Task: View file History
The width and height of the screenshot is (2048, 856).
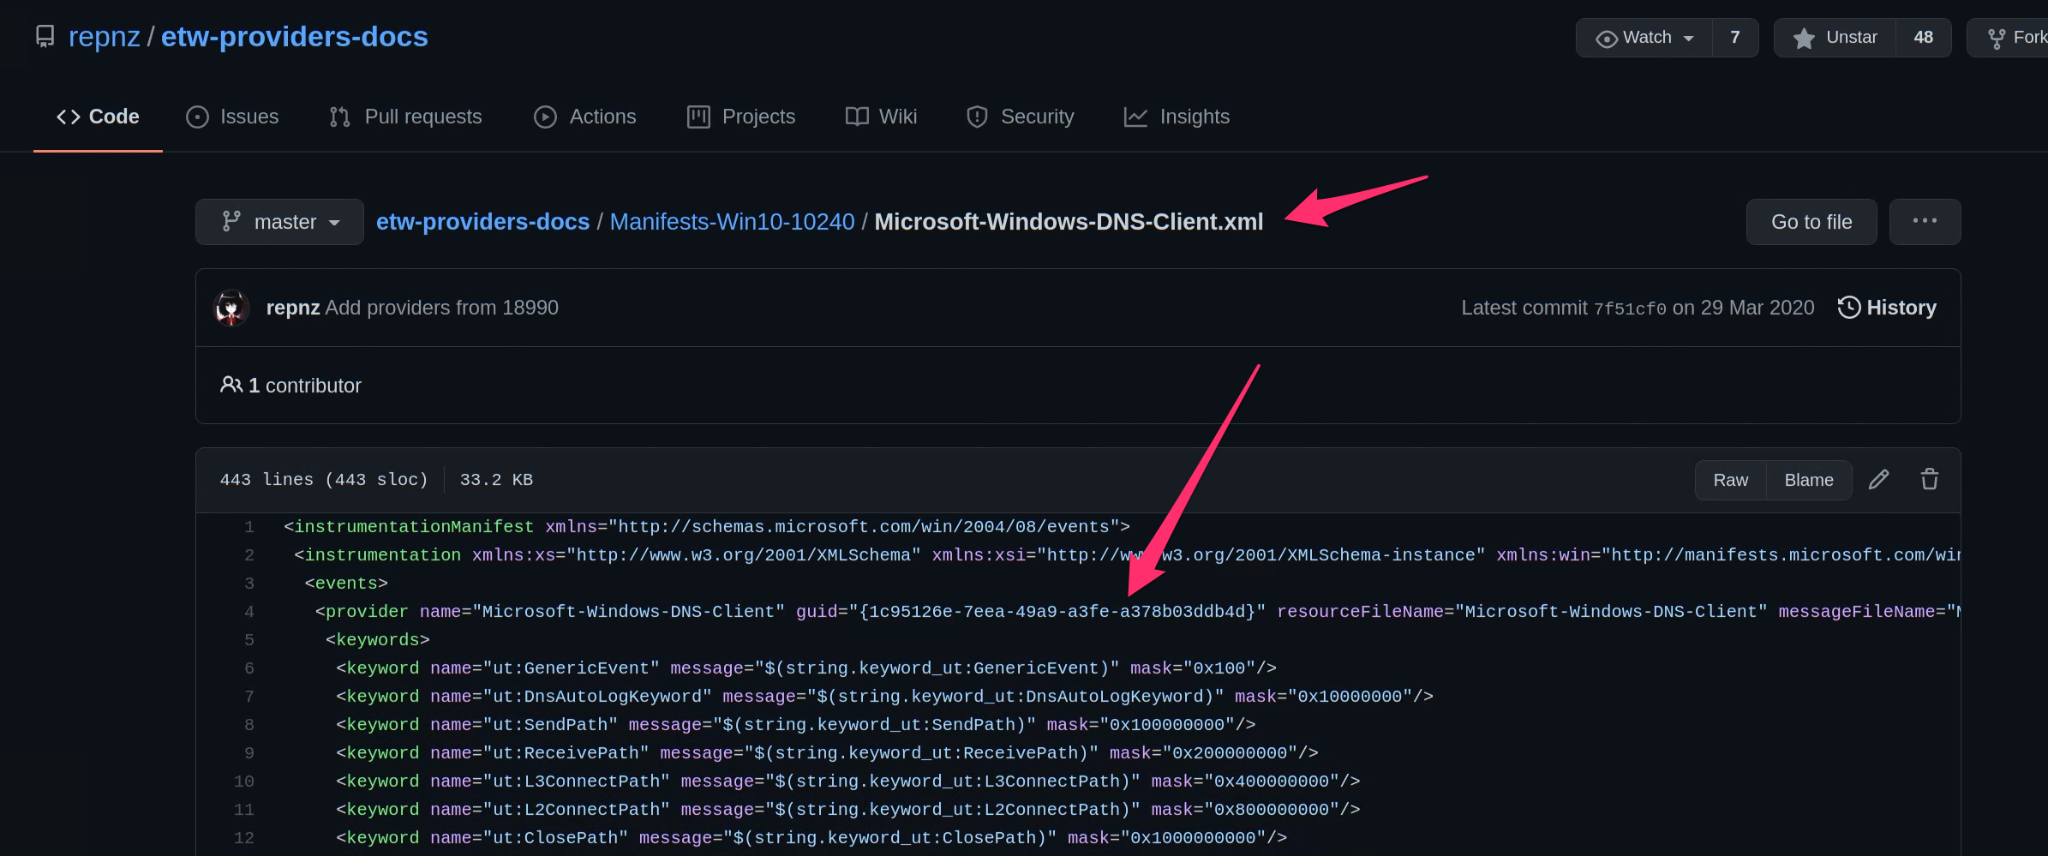Action: click(x=1887, y=308)
